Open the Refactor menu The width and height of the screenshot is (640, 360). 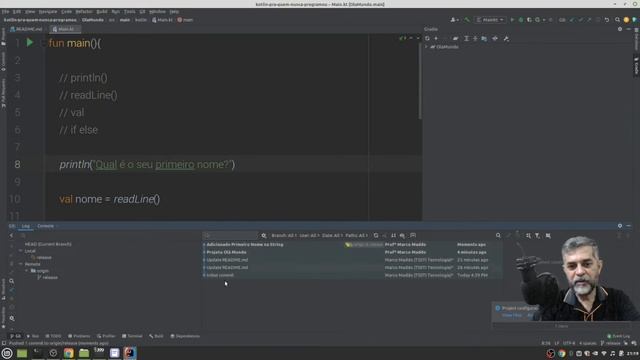(84, 11)
